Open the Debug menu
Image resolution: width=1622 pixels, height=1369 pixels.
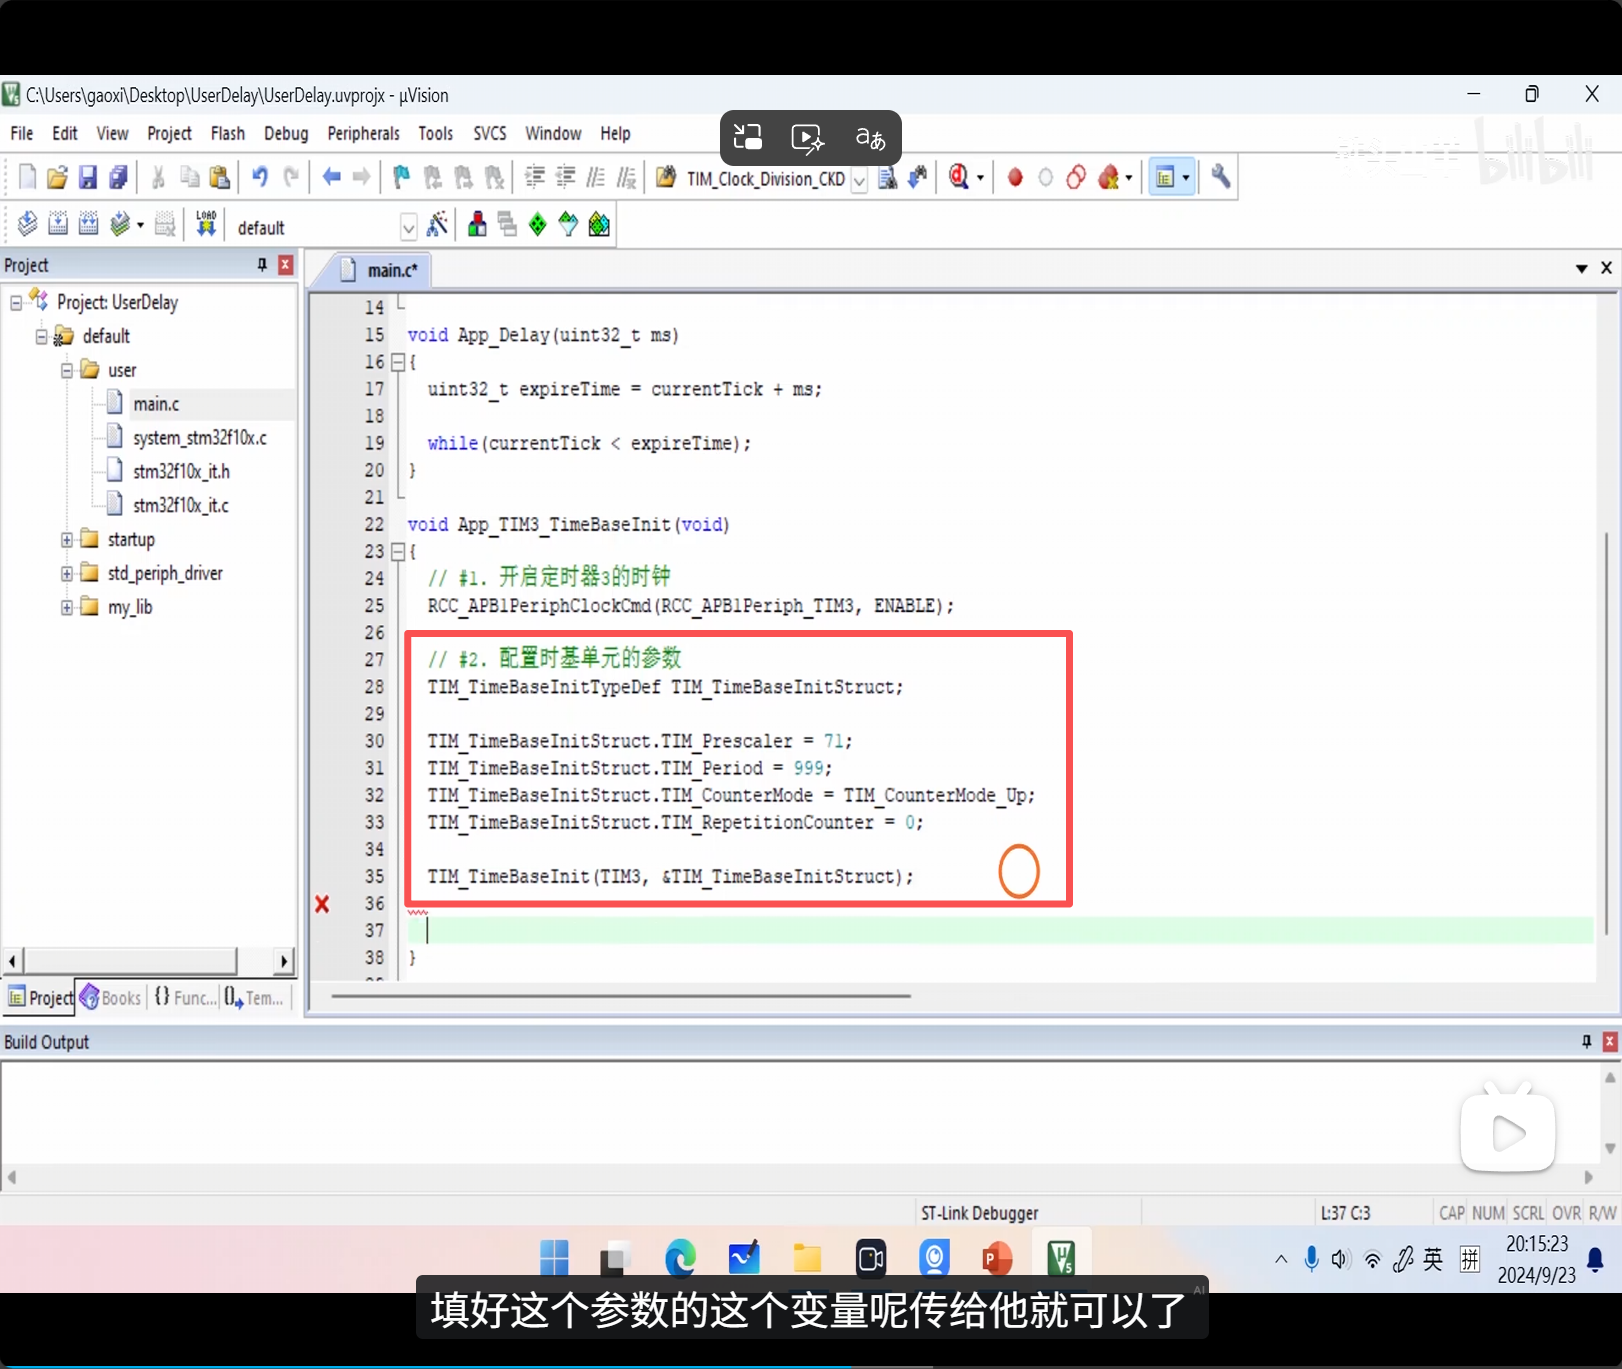point(286,133)
